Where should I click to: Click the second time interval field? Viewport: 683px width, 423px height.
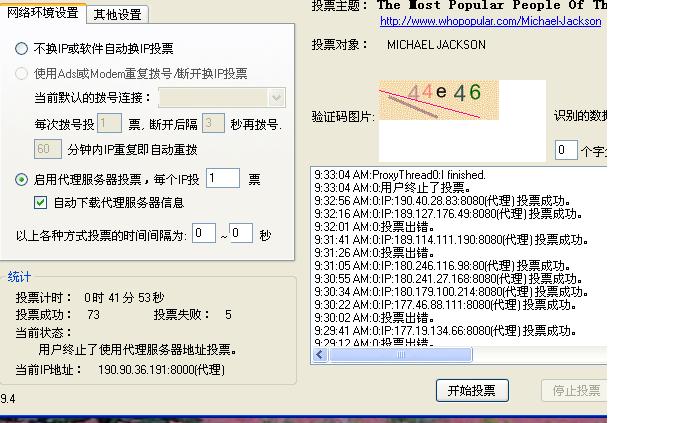click(x=241, y=233)
